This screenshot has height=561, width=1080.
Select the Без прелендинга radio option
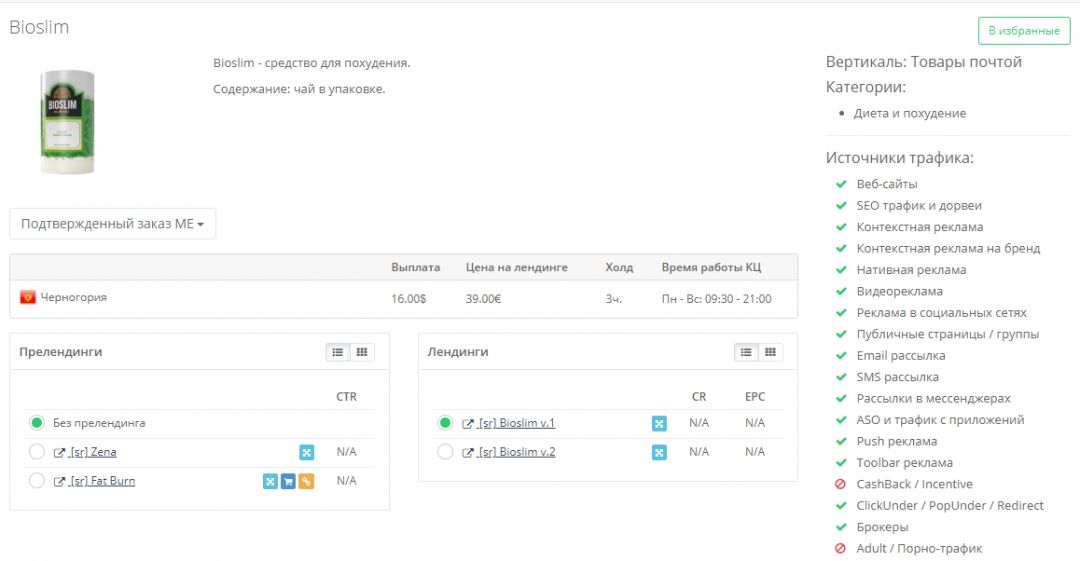pos(37,423)
